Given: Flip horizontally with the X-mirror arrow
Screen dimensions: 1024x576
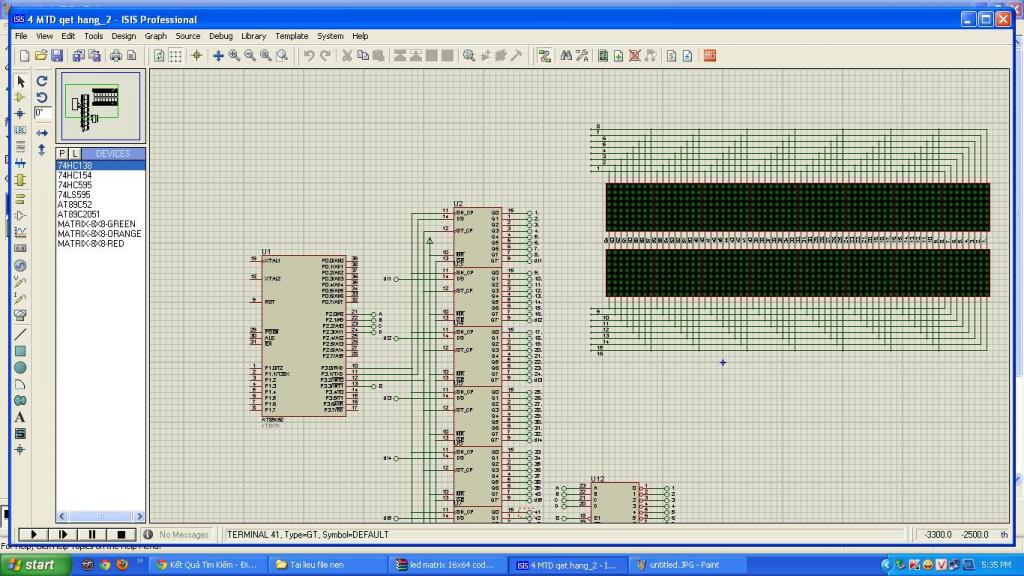Looking at the screenshot, I should pos(42,132).
